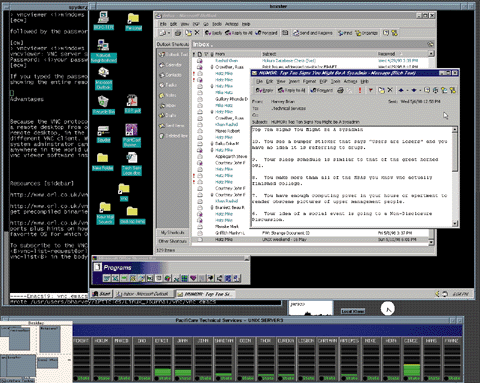
Task: Click the Microsoft Outlook desktop icon
Action: coord(104,79)
